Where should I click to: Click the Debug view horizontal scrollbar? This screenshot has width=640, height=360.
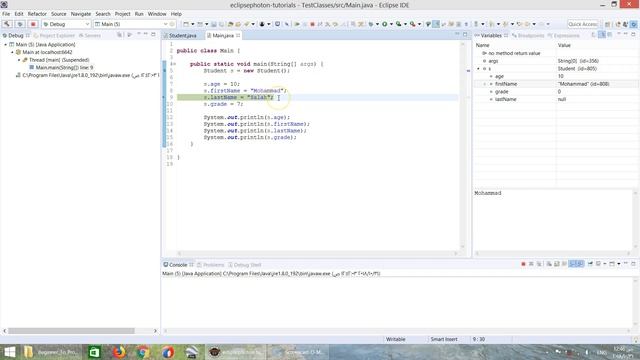(x=71, y=331)
